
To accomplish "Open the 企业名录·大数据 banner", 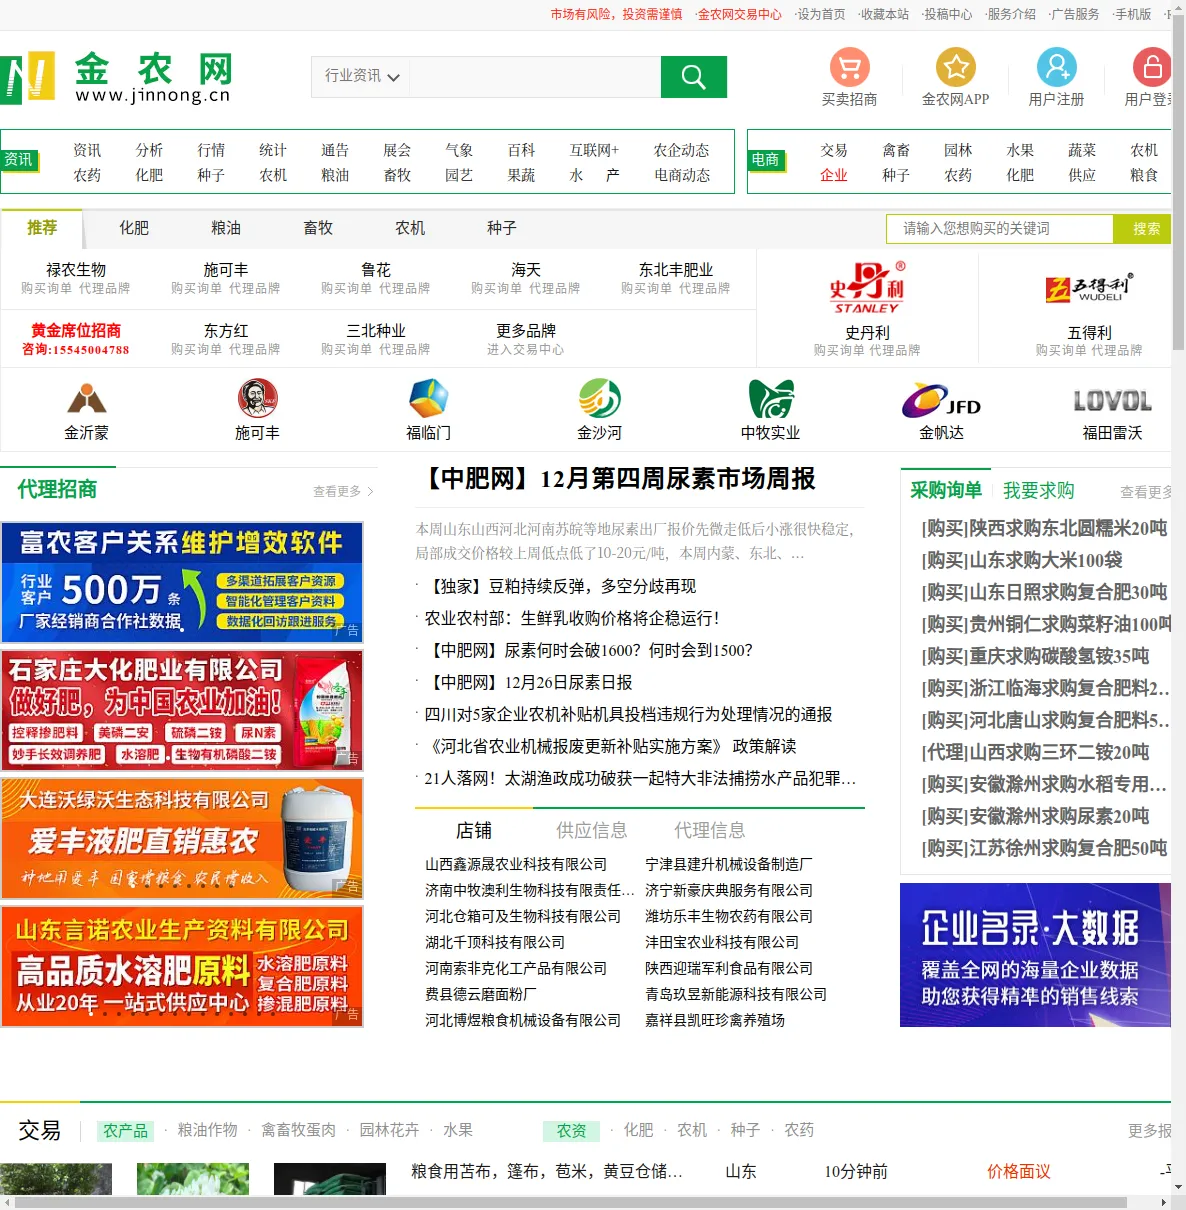I will coord(1035,955).
